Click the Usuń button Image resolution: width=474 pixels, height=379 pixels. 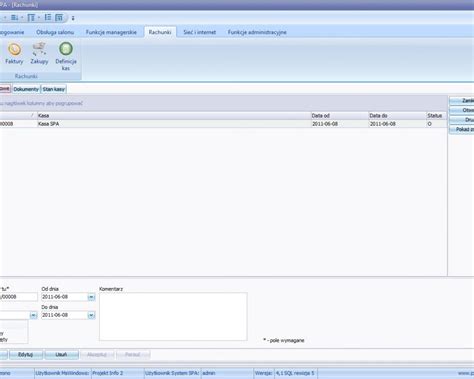pos(62,355)
